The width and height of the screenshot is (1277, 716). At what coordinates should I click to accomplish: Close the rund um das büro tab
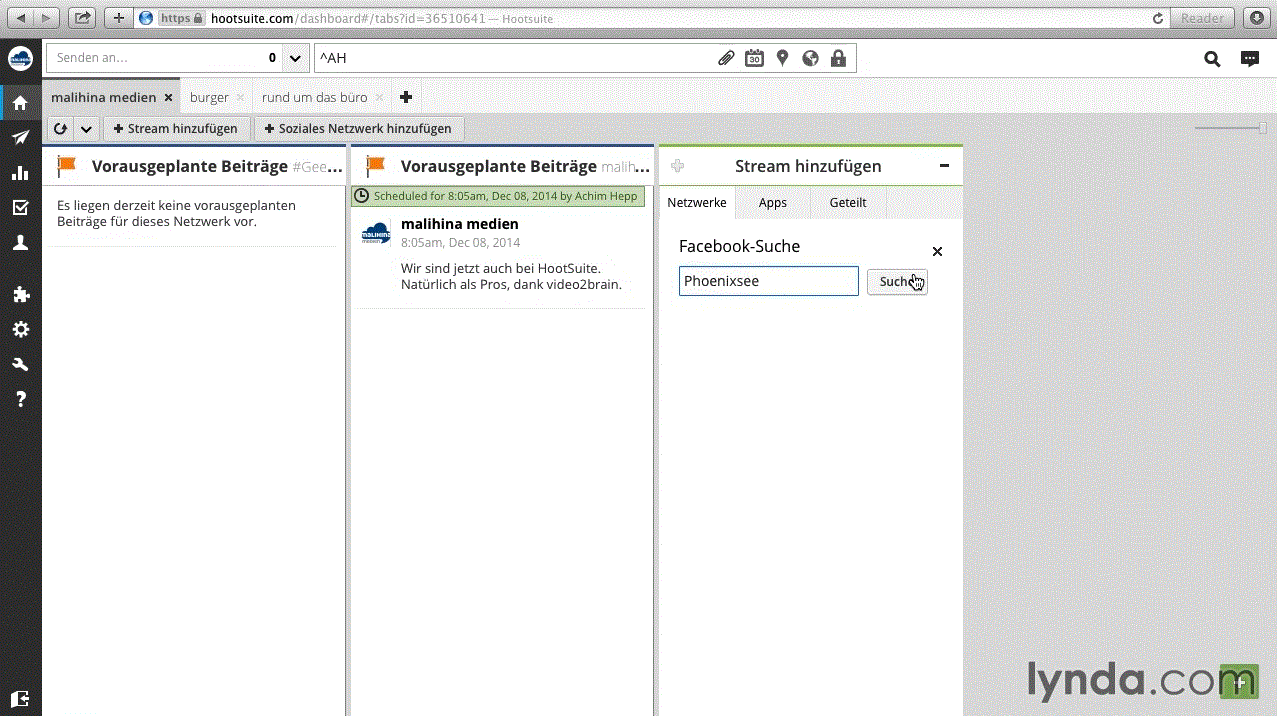pyautogui.click(x=379, y=98)
